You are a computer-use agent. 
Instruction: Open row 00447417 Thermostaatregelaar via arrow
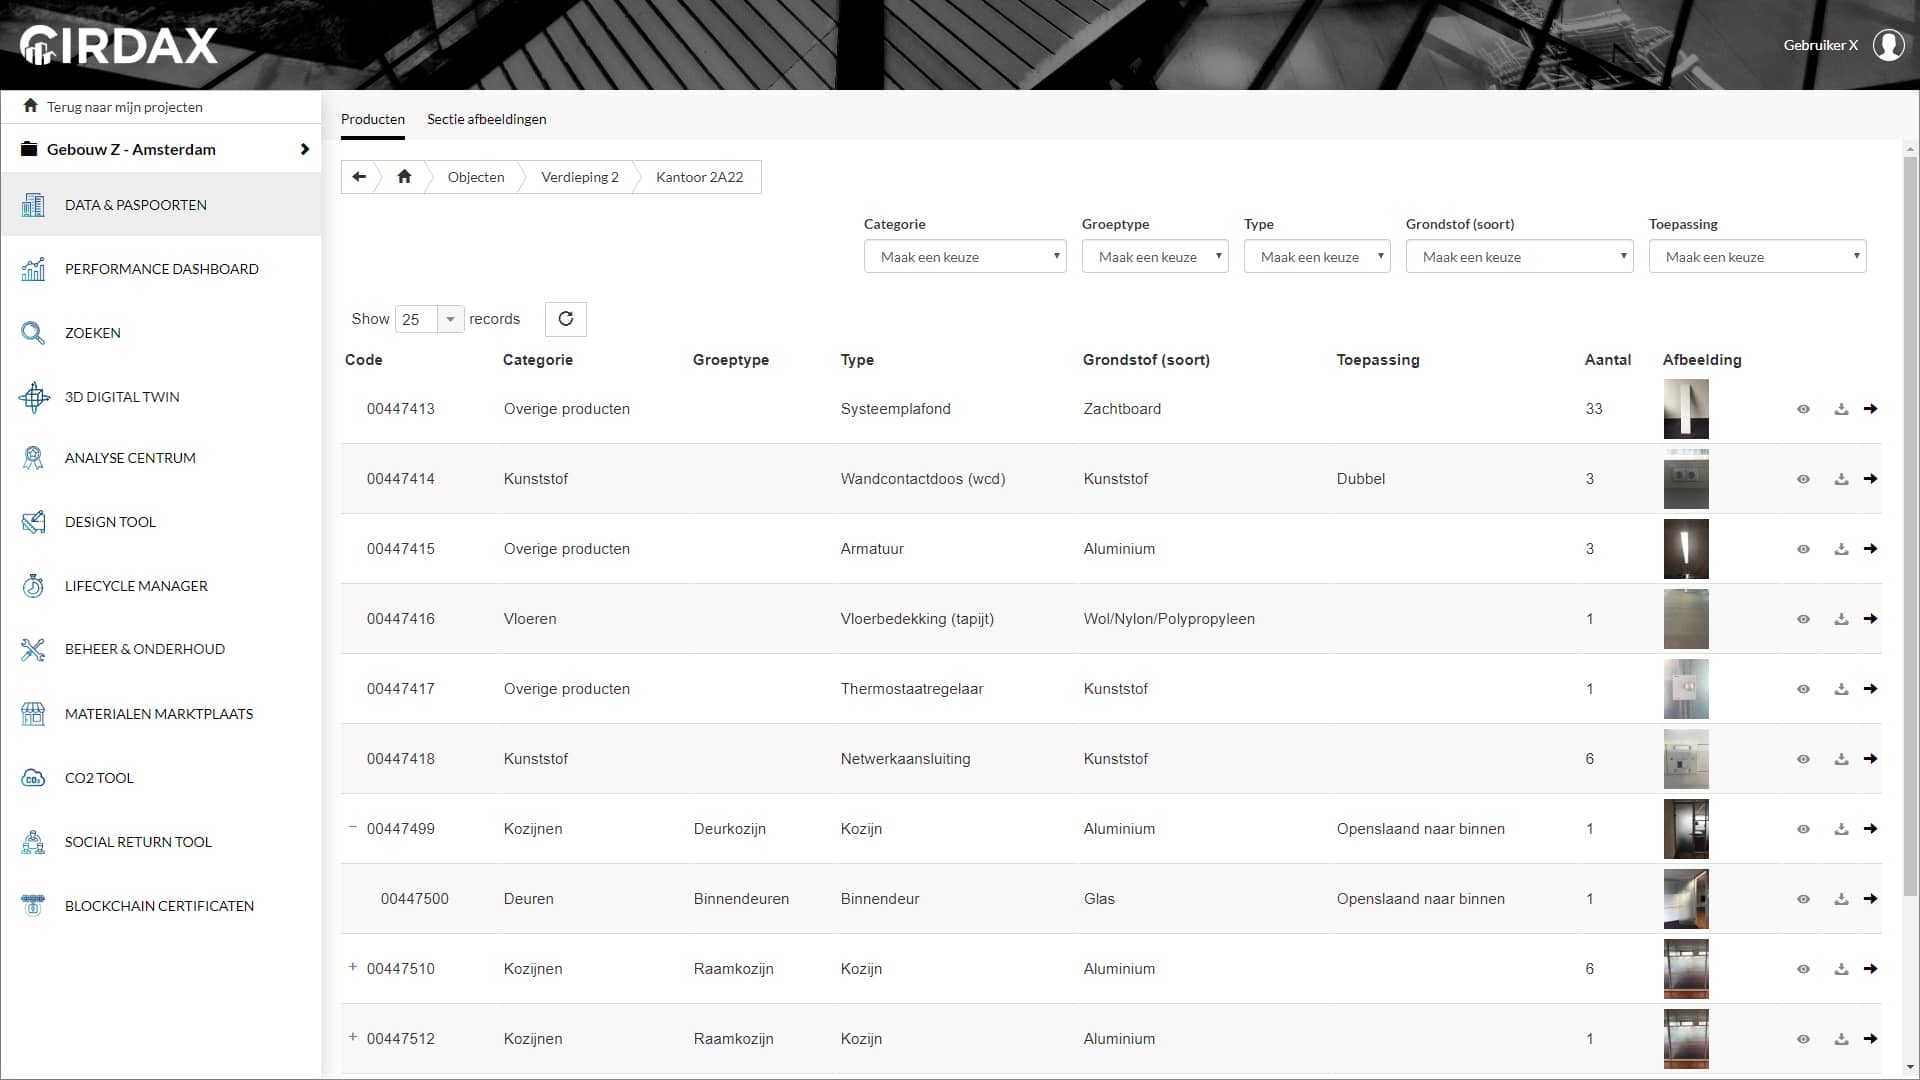(x=1871, y=689)
